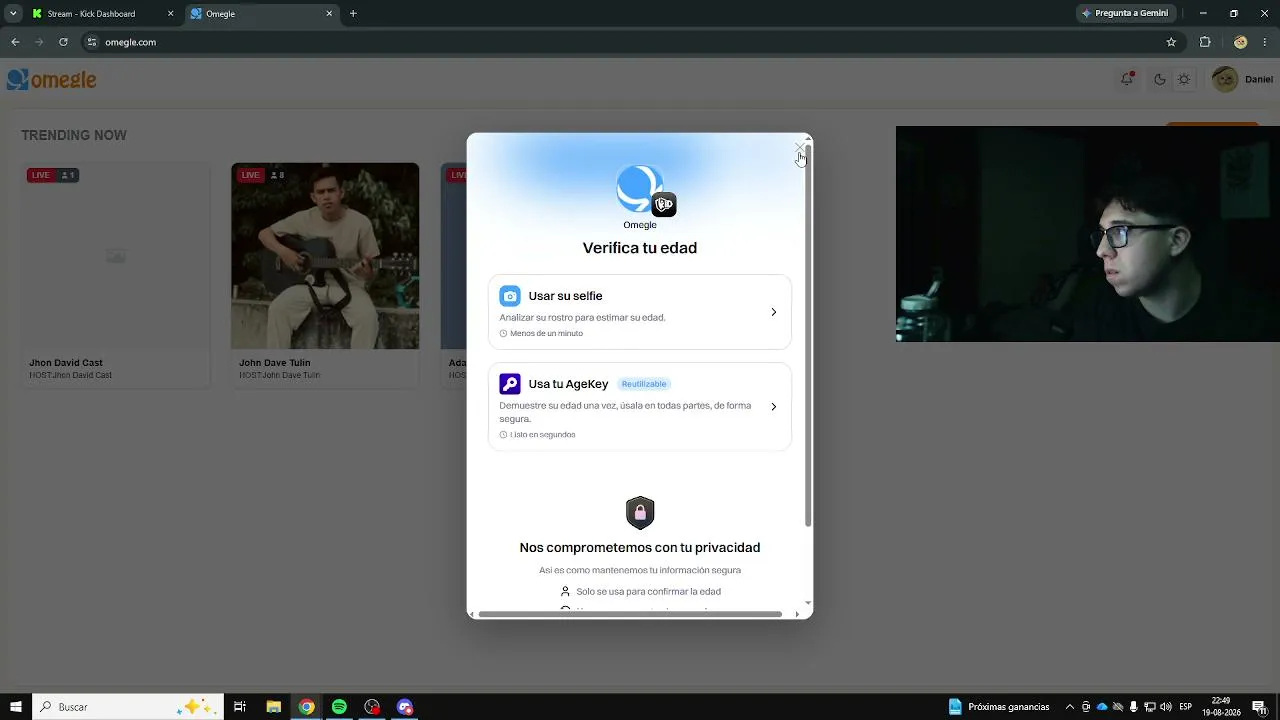This screenshot has width=1280, height=720.
Task: Click the omegle.com address bar
Action: point(632,42)
